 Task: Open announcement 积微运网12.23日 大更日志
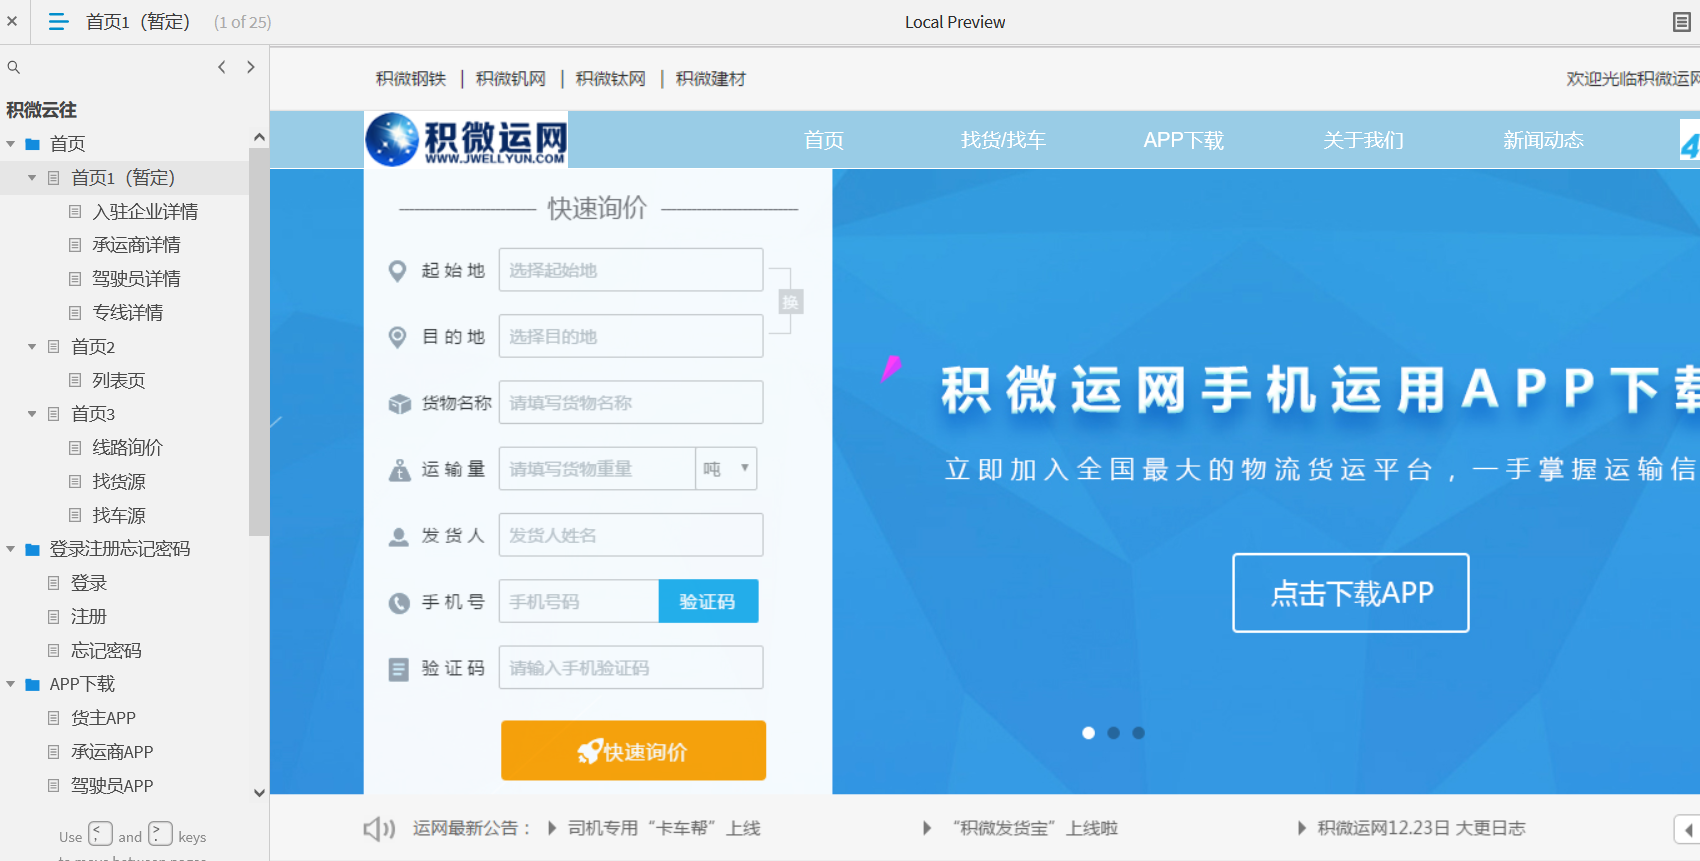click(x=1421, y=828)
